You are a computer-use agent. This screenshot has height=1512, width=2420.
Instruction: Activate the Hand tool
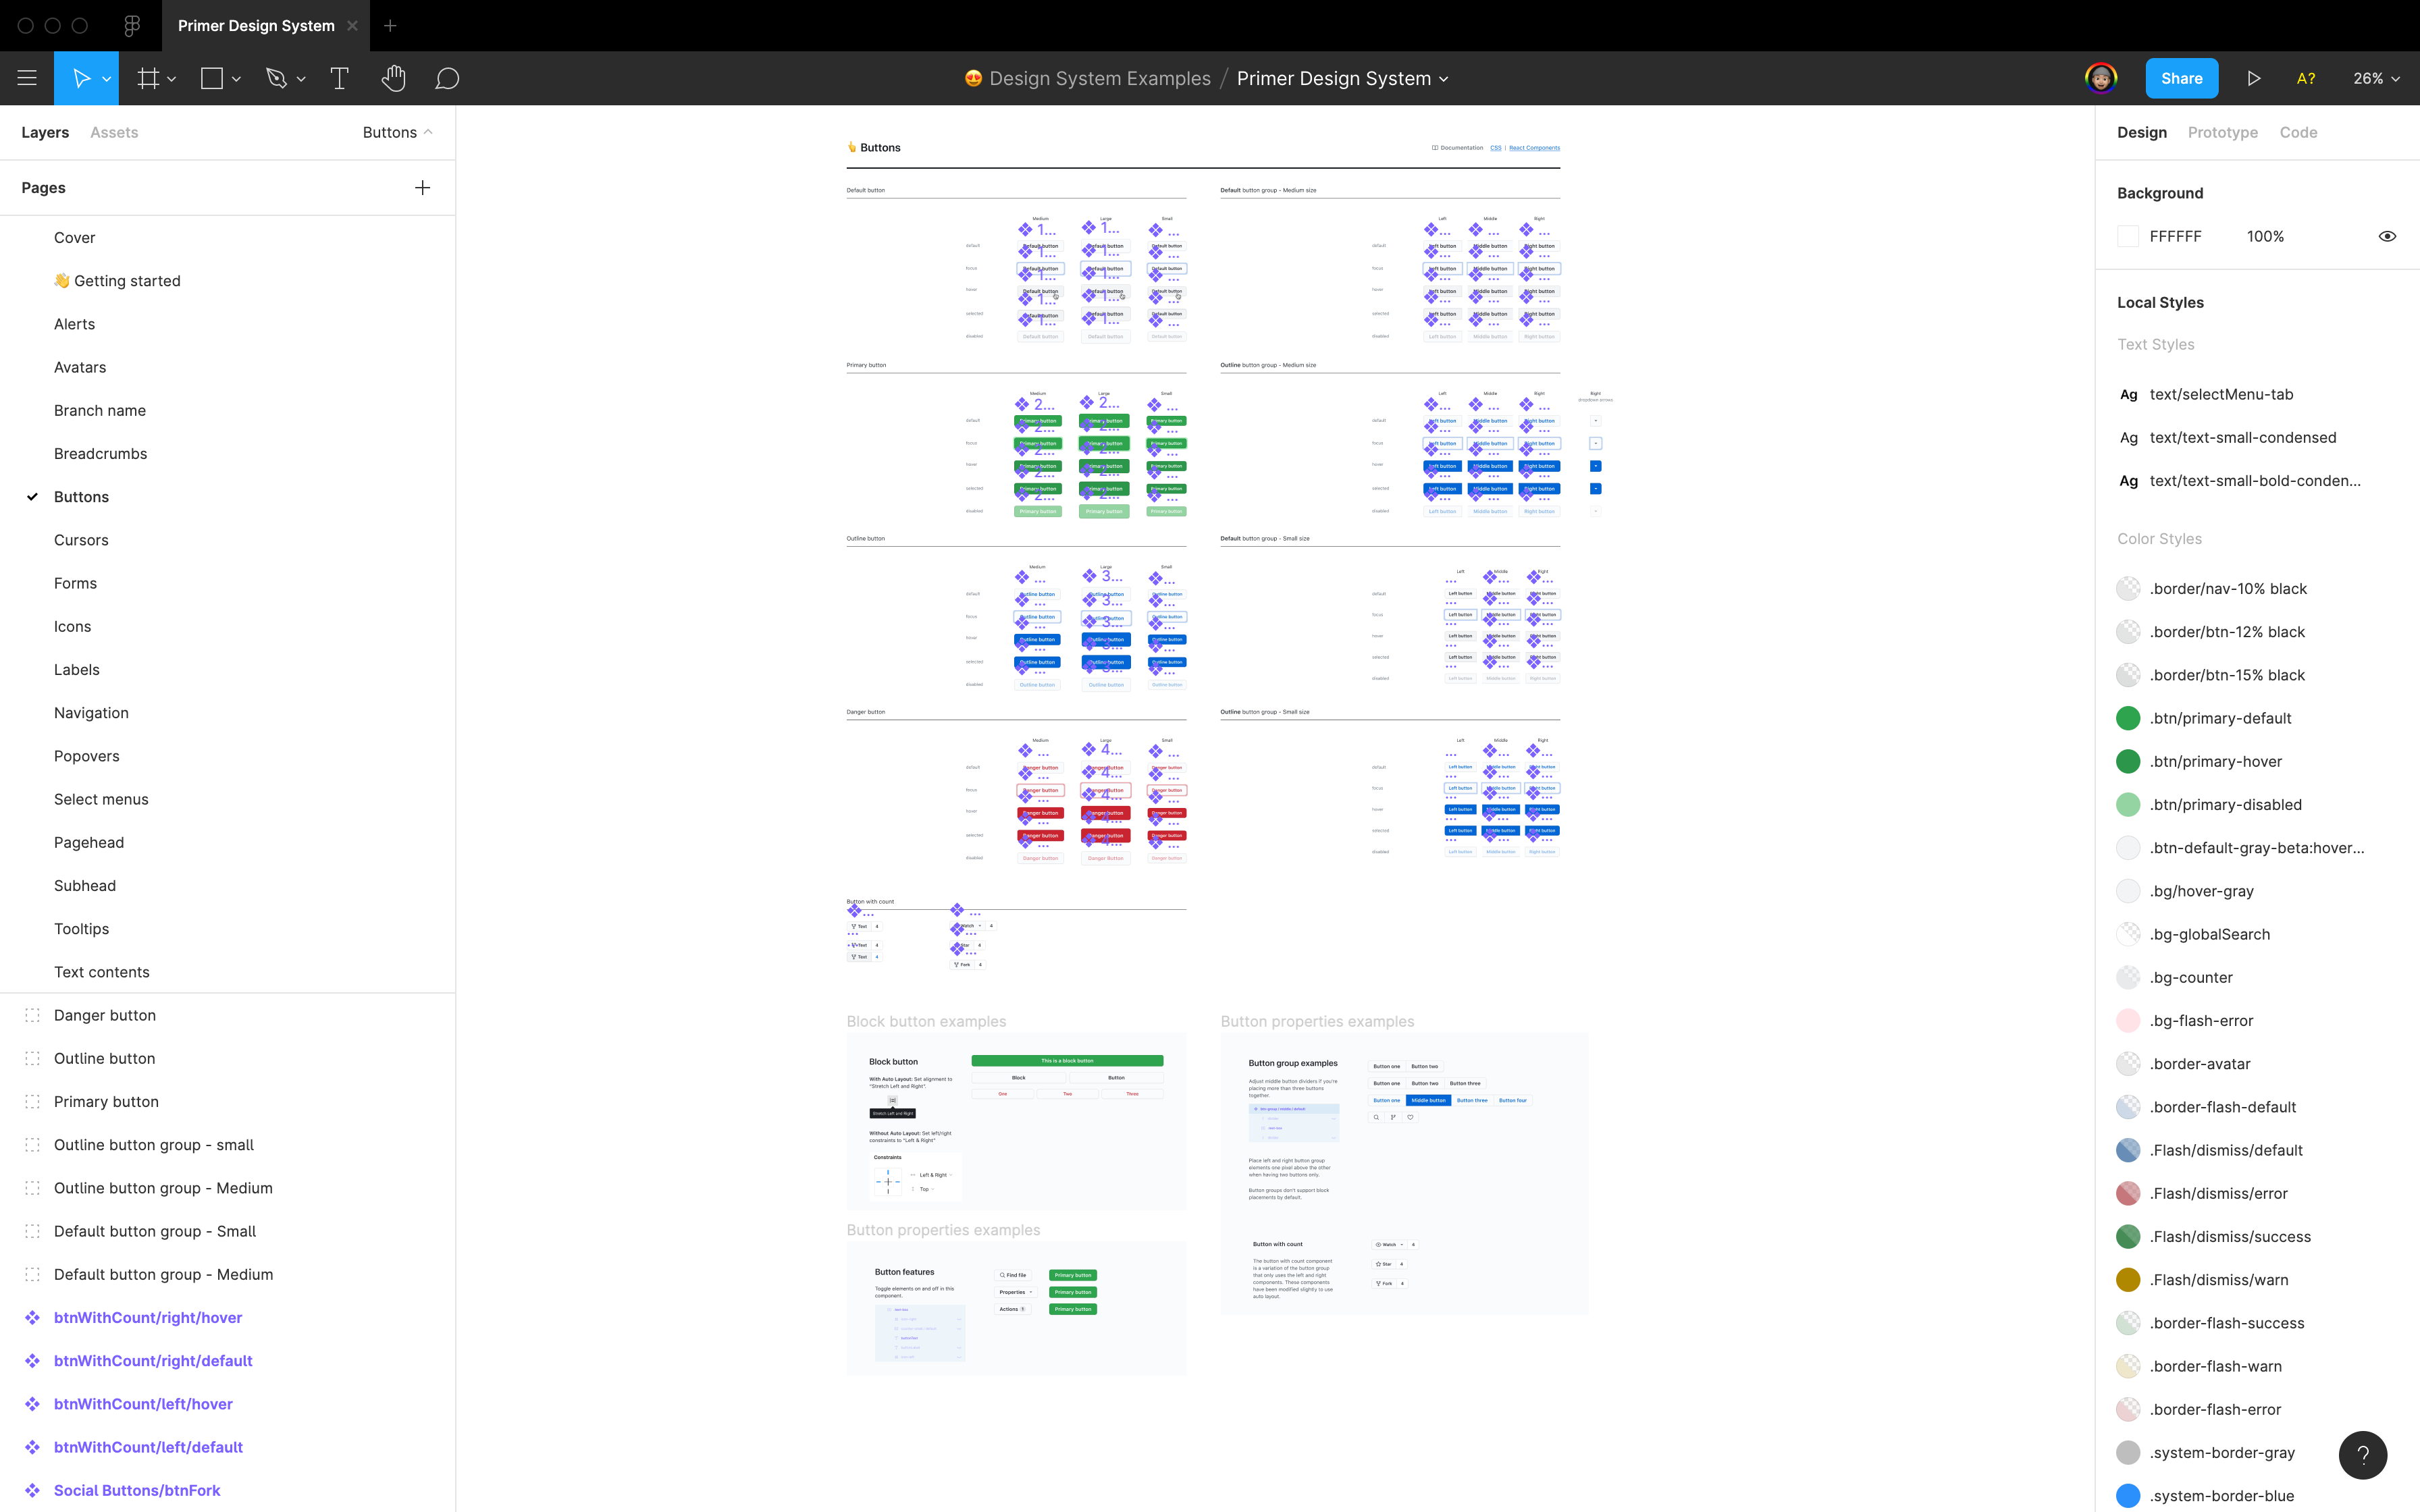click(x=394, y=78)
